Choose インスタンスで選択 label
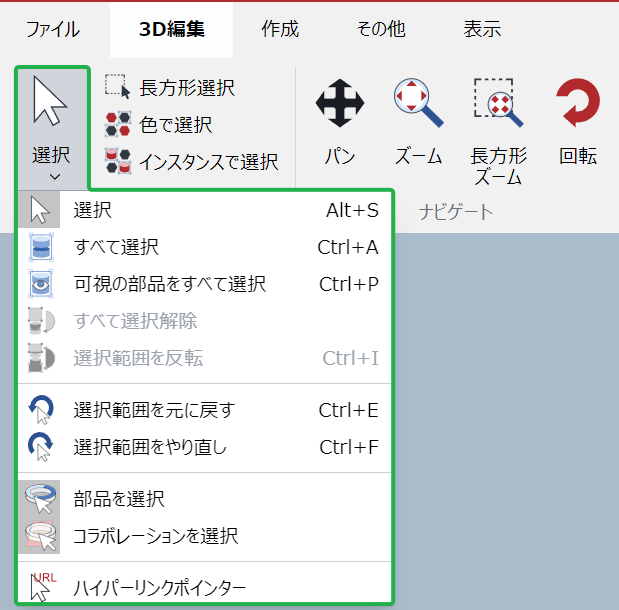This screenshot has height=610, width=619. pyautogui.click(x=209, y=162)
